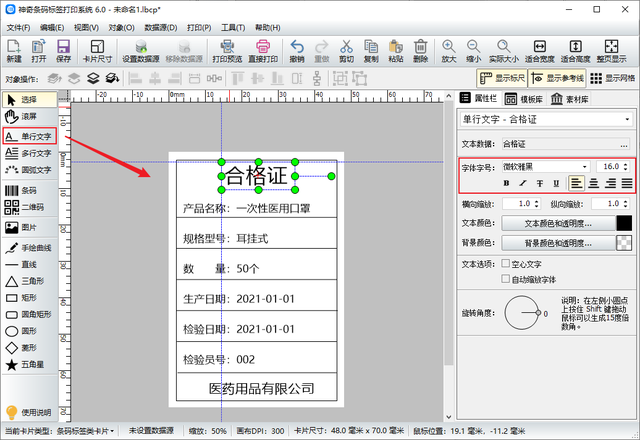640x440 pixels.
Task: Toggle italic text formatting
Action: [523, 183]
